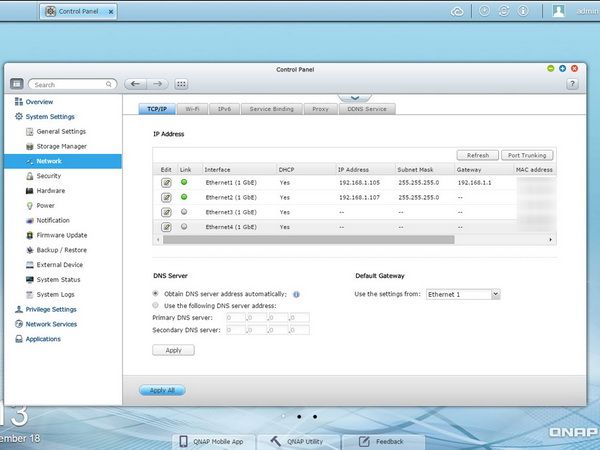The image size is (600, 450).
Task: Expand Privilege Settings in sidebar
Action: [x=51, y=310]
